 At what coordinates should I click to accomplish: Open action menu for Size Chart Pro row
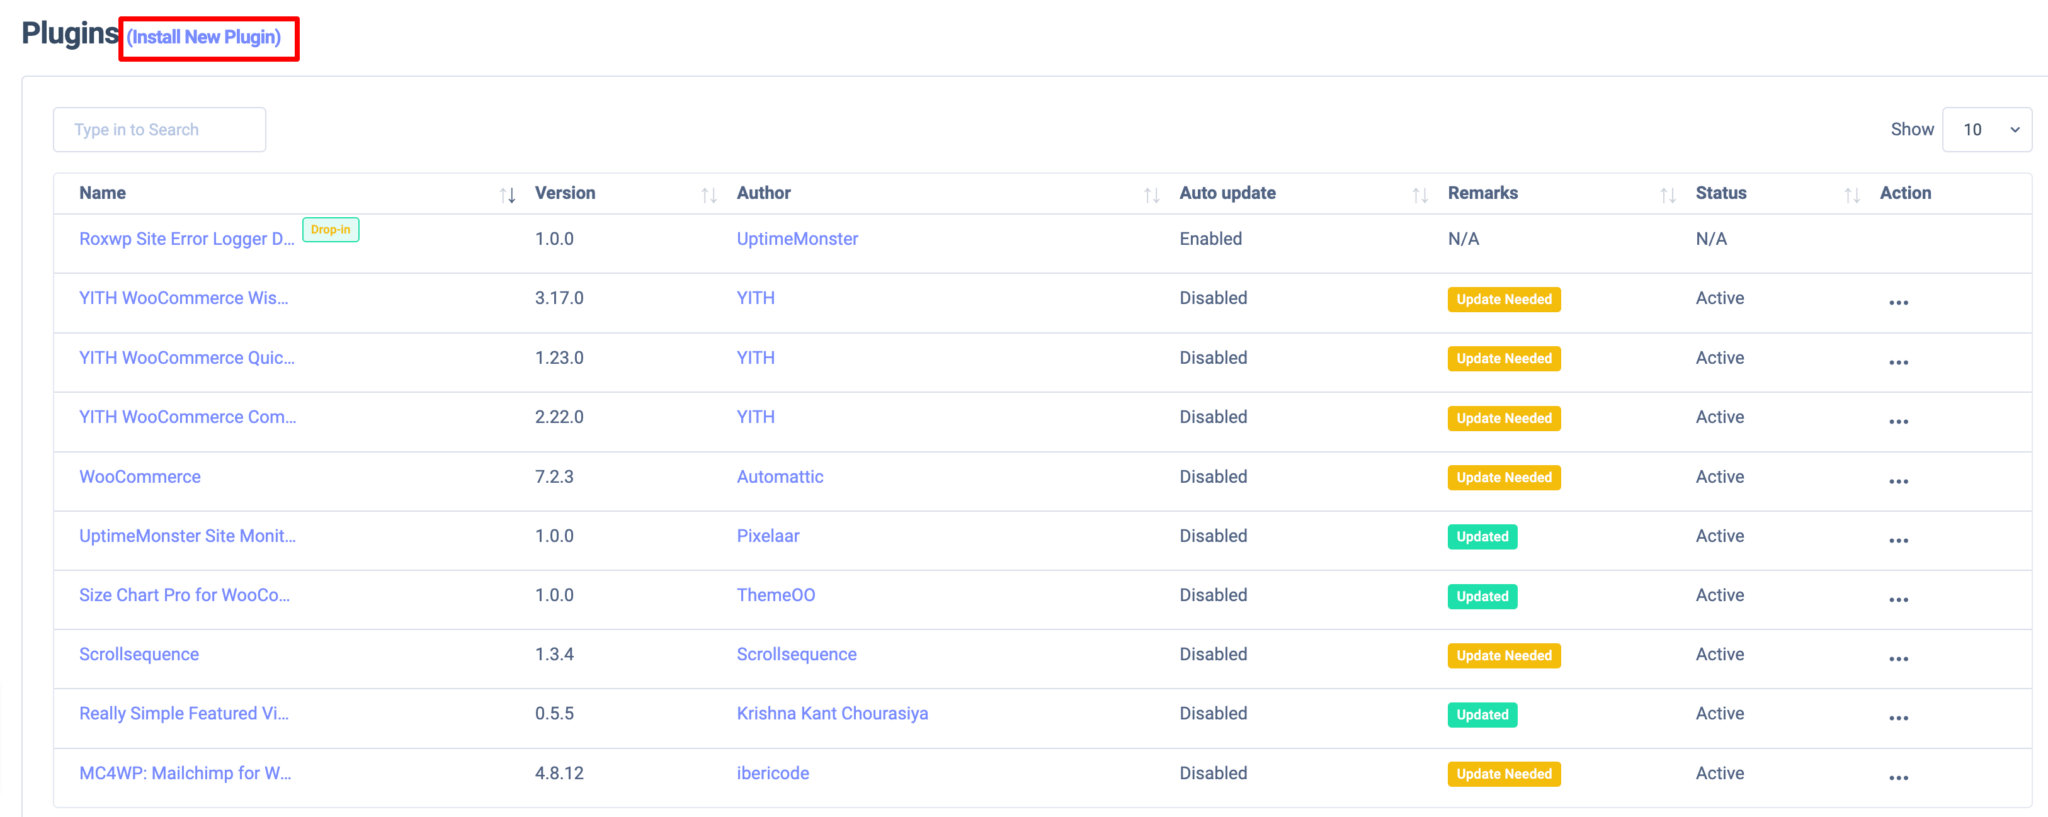click(x=1898, y=600)
